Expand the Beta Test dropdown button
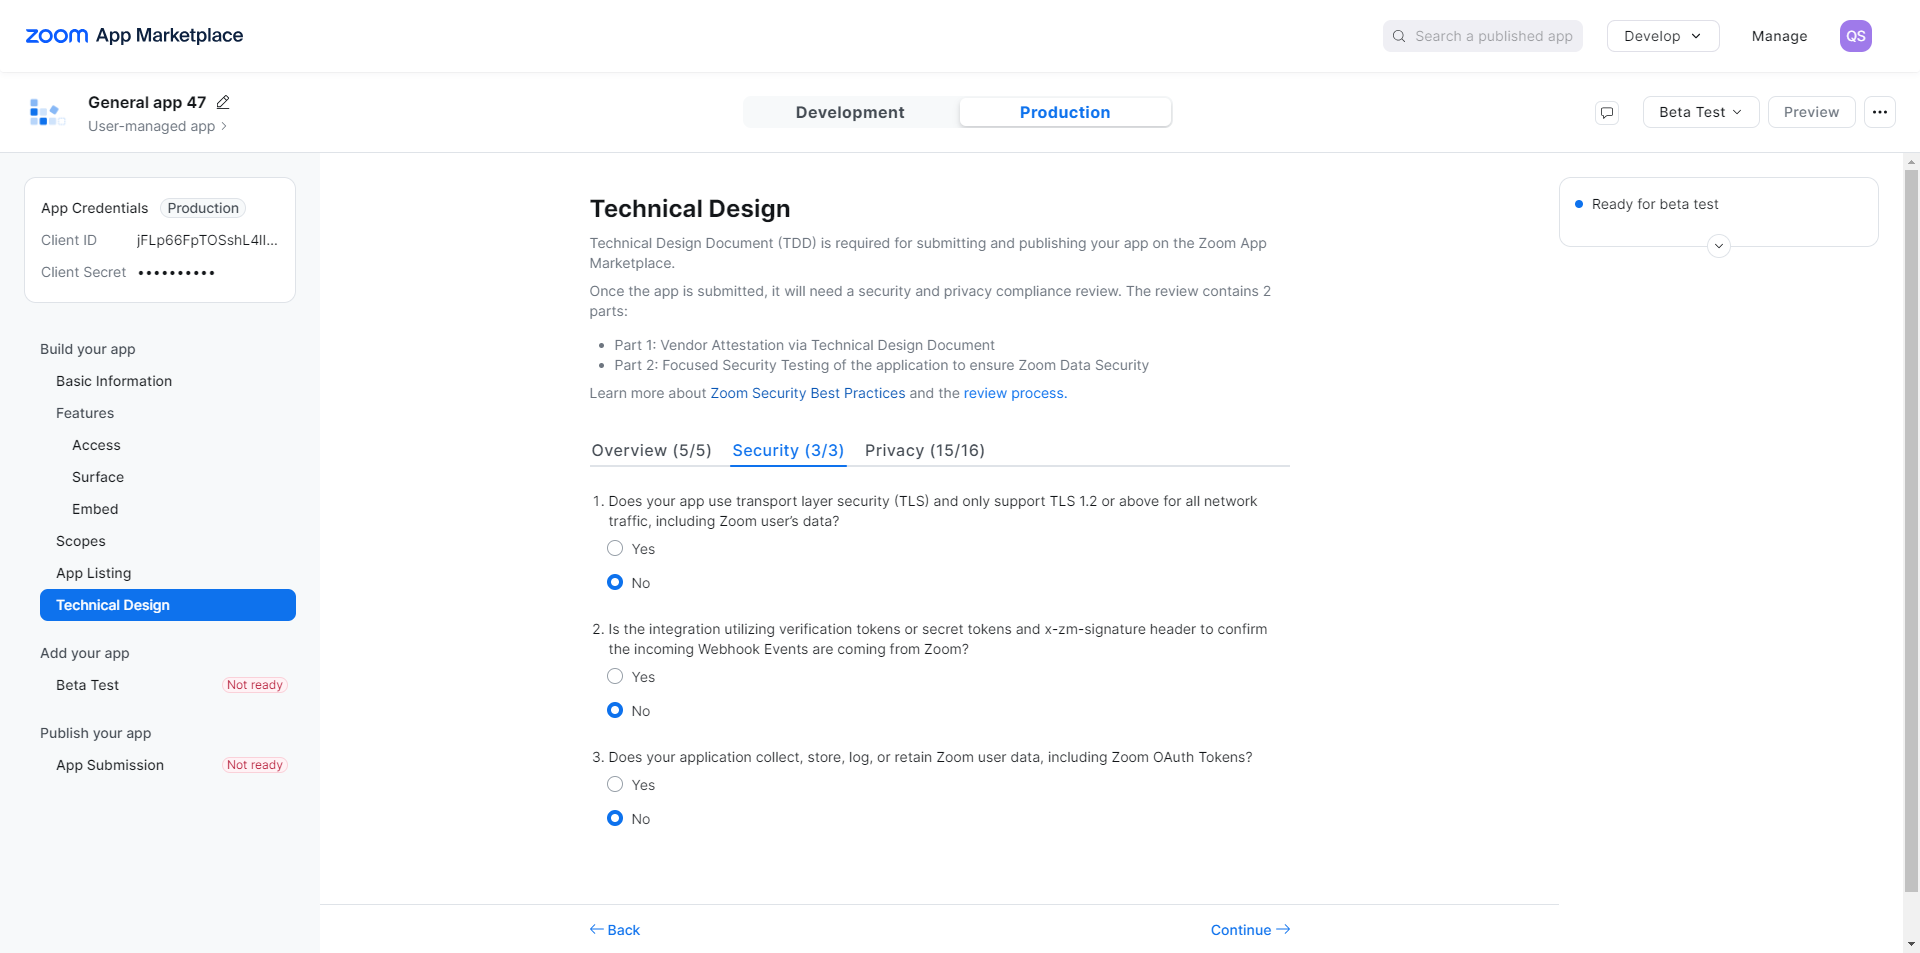The width and height of the screenshot is (1920, 953). click(1700, 112)
